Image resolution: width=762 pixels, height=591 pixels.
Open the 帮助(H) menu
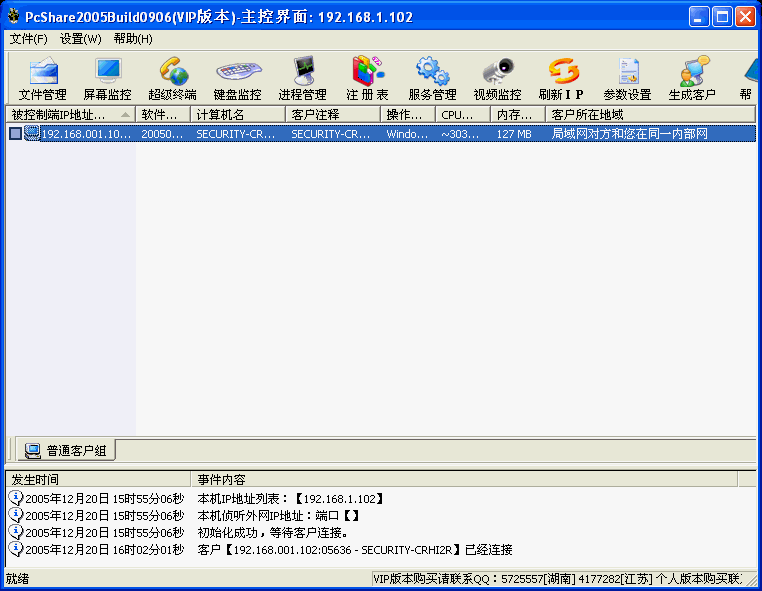click(133, 39)
